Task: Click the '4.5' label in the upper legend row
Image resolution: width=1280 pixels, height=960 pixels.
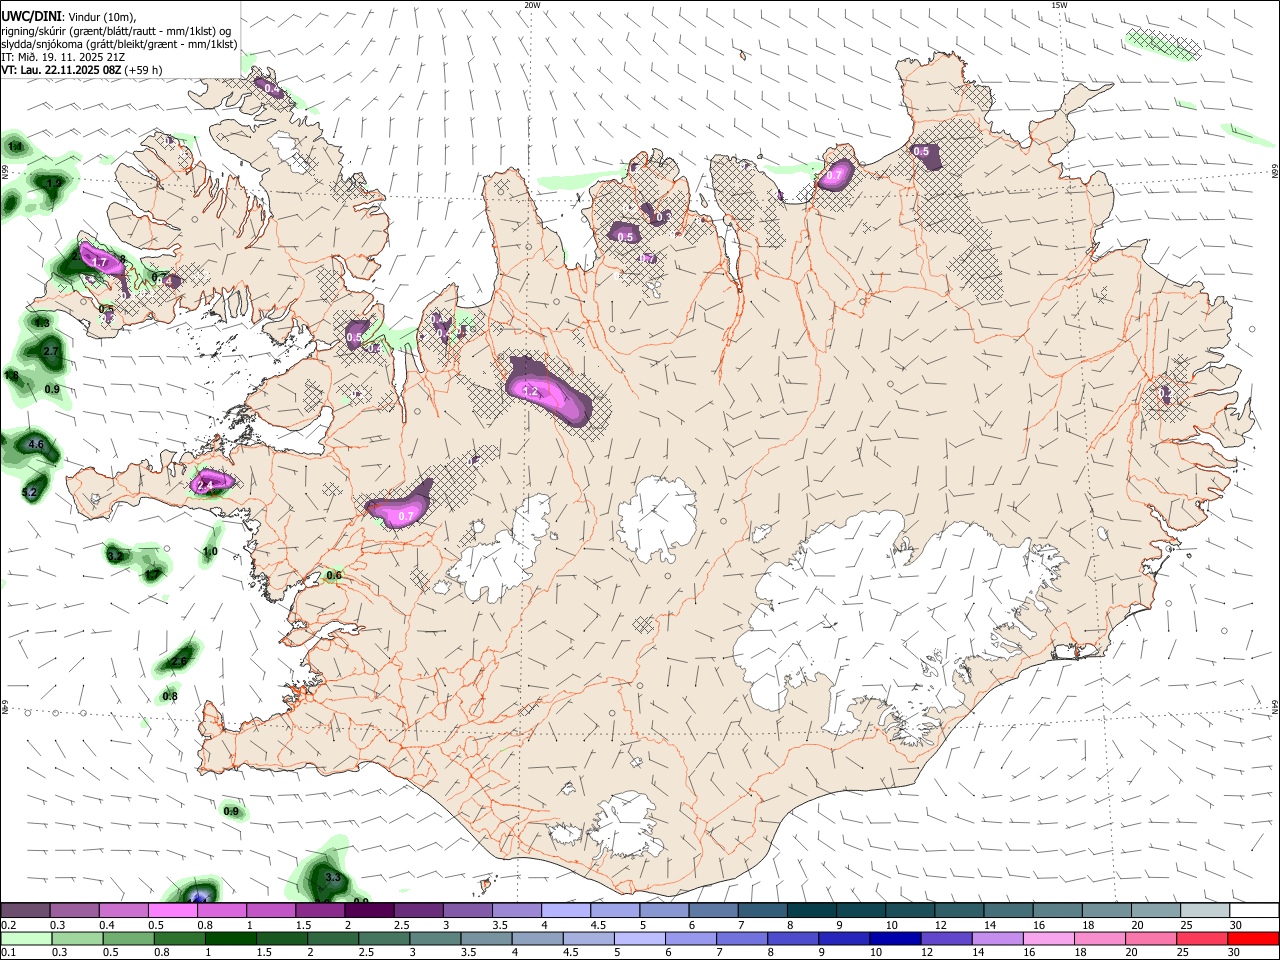Action: [597, 925]
